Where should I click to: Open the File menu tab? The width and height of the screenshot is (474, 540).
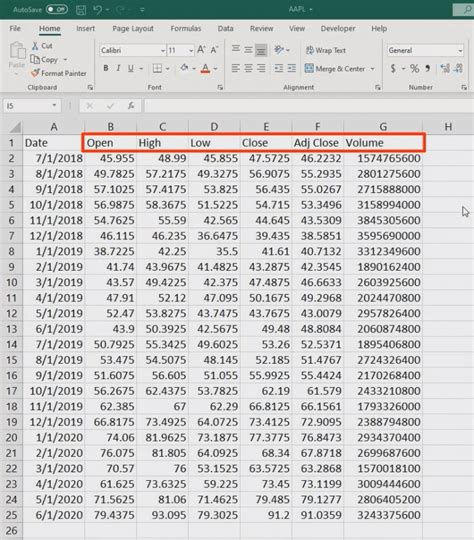click(x=15, y=29)
